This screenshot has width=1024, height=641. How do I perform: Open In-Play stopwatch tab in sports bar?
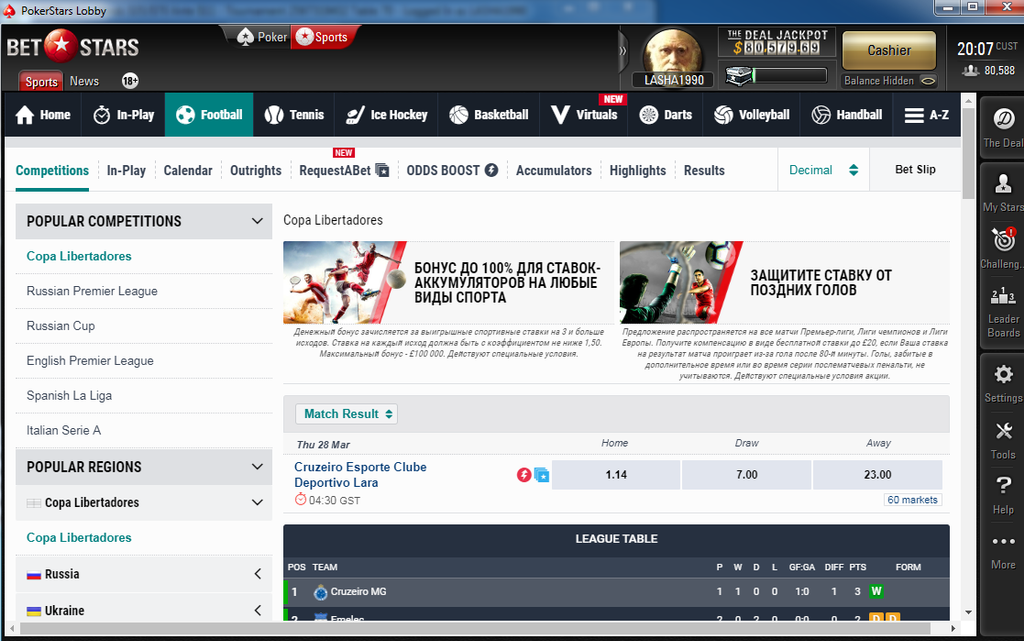click(x=123, y=115)
